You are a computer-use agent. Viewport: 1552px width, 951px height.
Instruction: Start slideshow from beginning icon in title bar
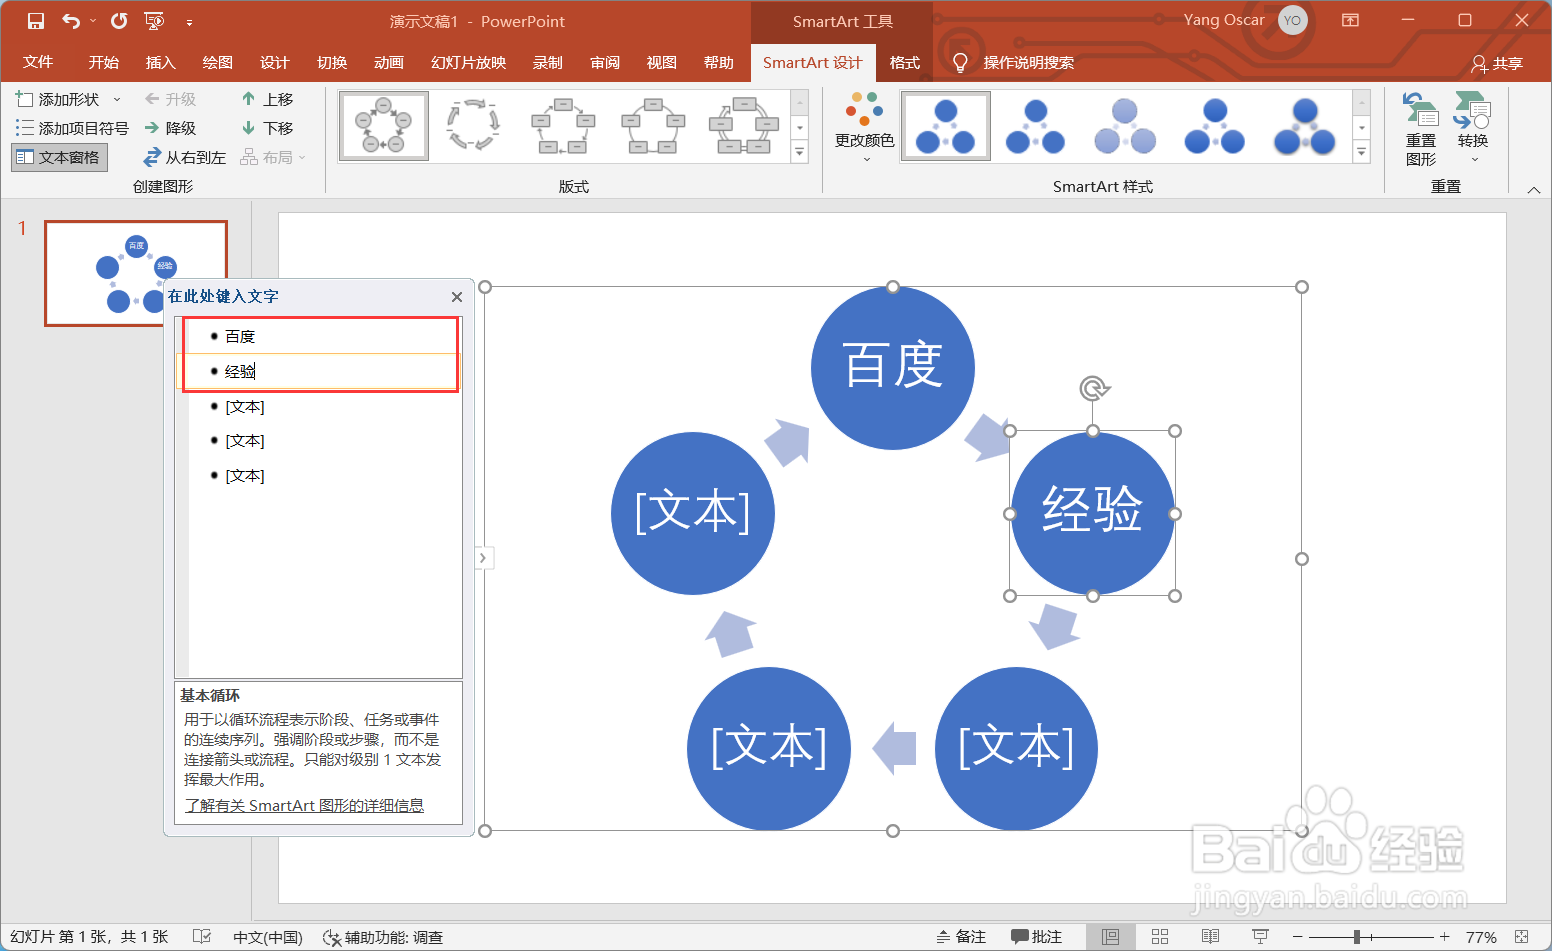pyautogui.click(x=154, y=21)
